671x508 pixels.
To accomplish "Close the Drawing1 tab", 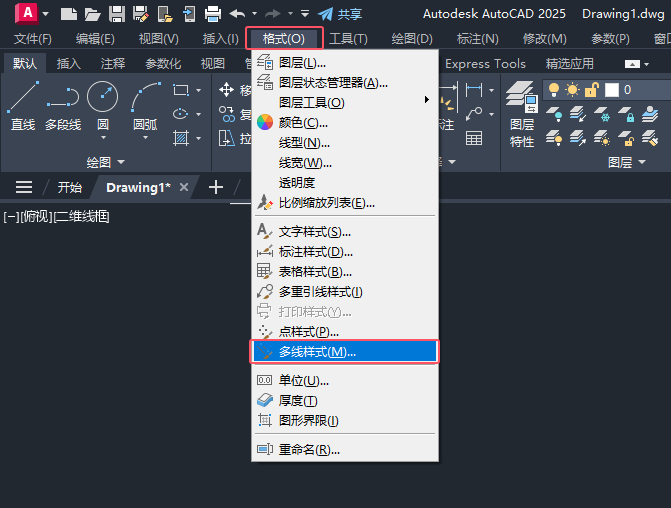I will click(184, 187).
